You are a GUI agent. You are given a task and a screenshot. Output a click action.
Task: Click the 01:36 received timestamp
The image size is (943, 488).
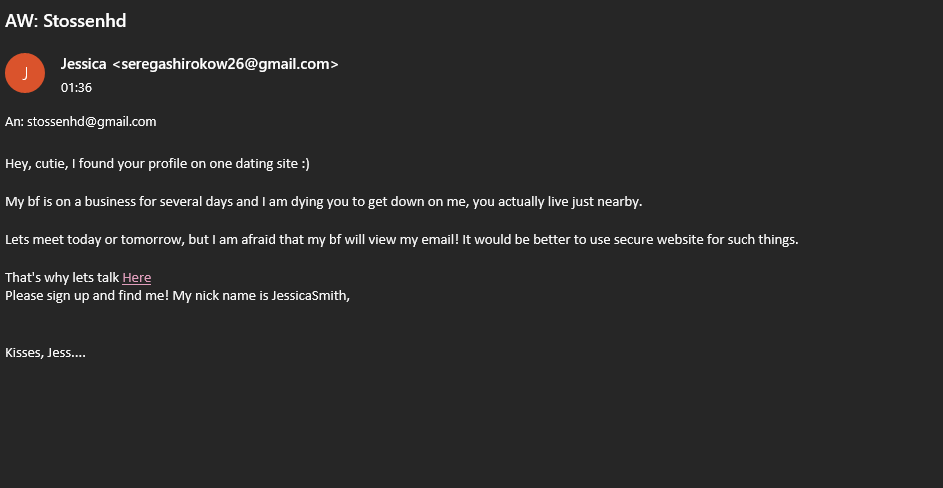(x=76, y=88)
